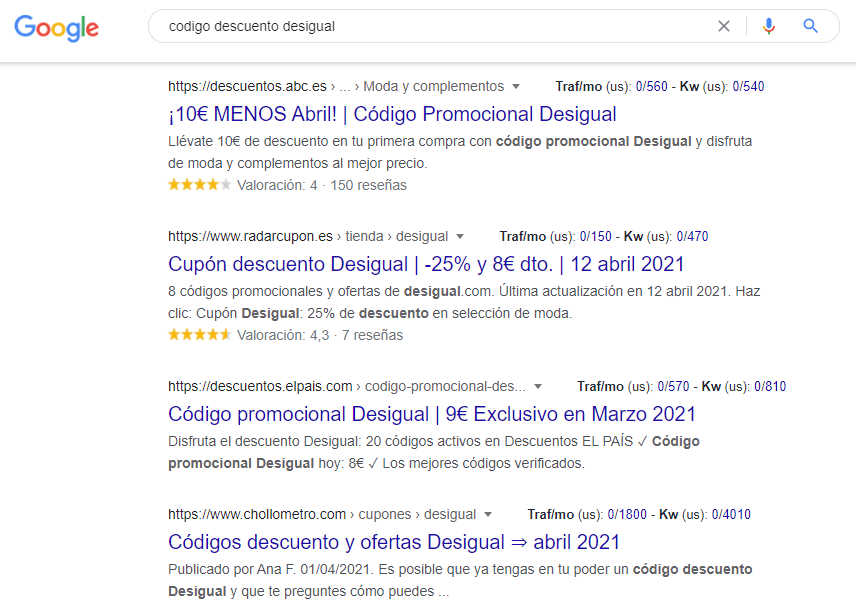Click keyword value 0/4010 for chollometro.com

[731, 514]
